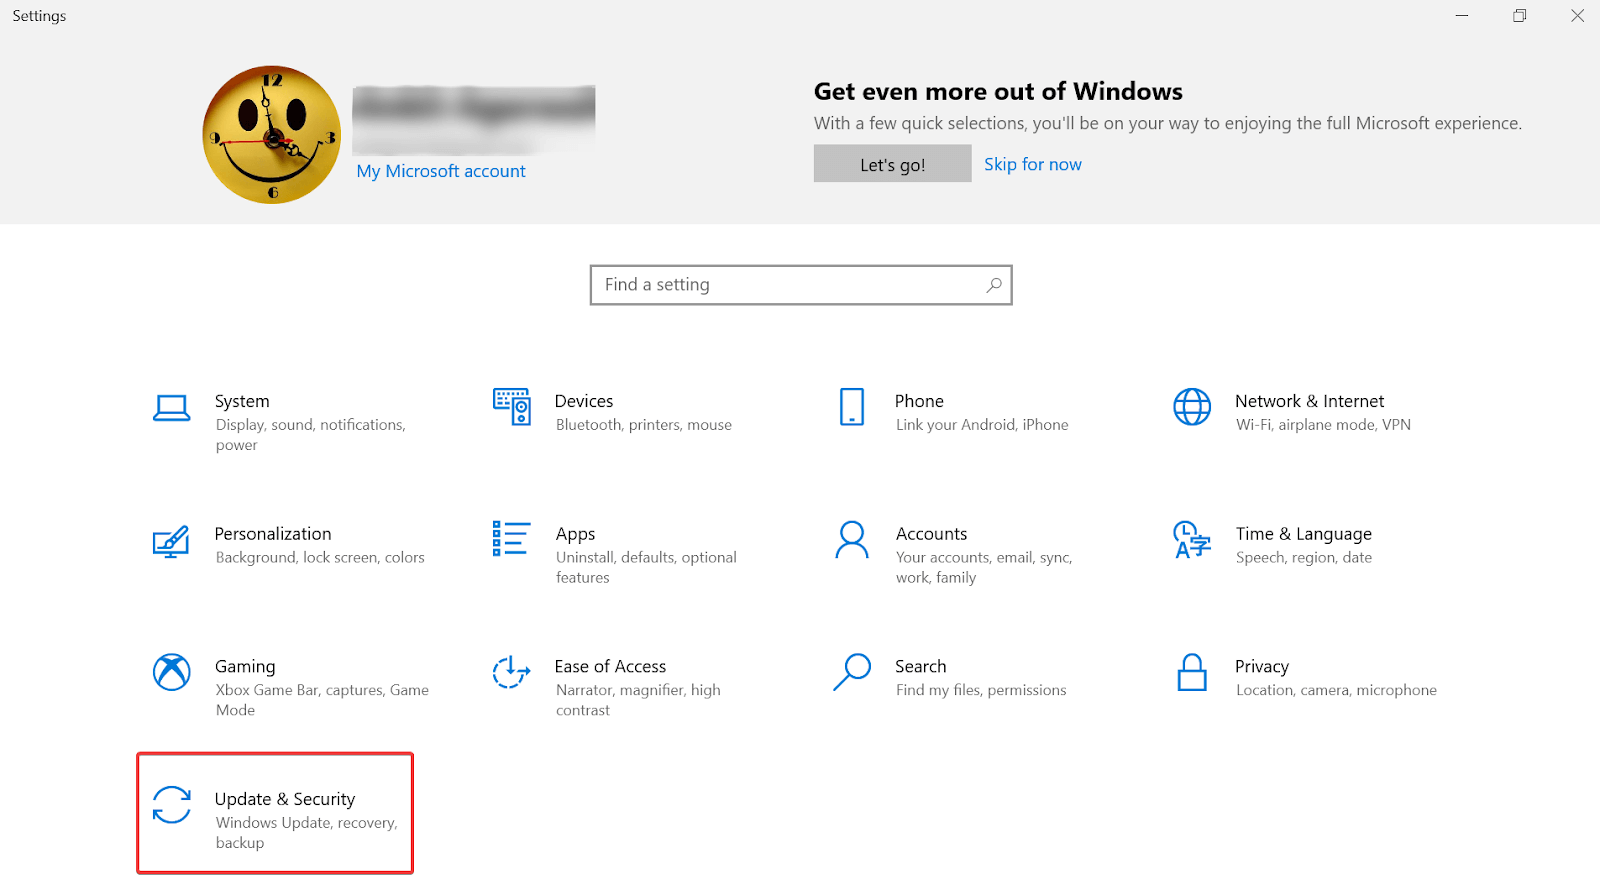
Task: Click the Phone icon
Action: (852, 407)
